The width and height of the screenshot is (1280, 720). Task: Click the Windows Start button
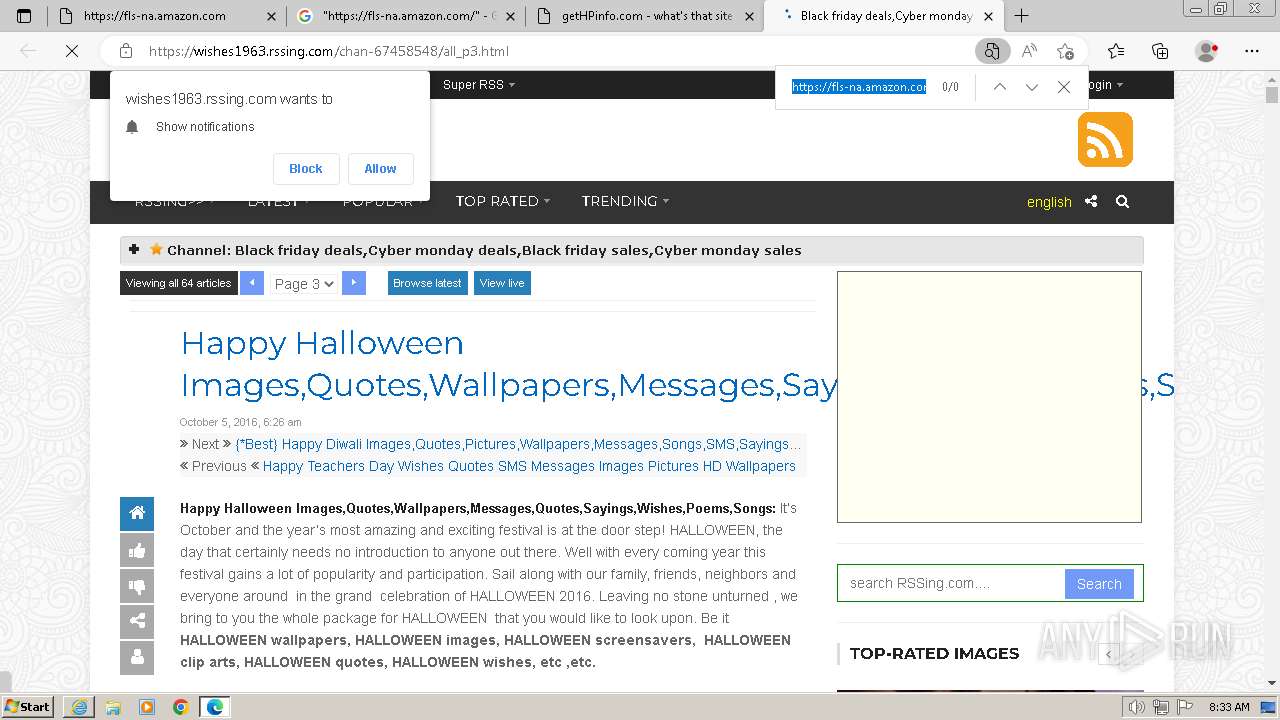pyautogui.click(x=28, y=707)
